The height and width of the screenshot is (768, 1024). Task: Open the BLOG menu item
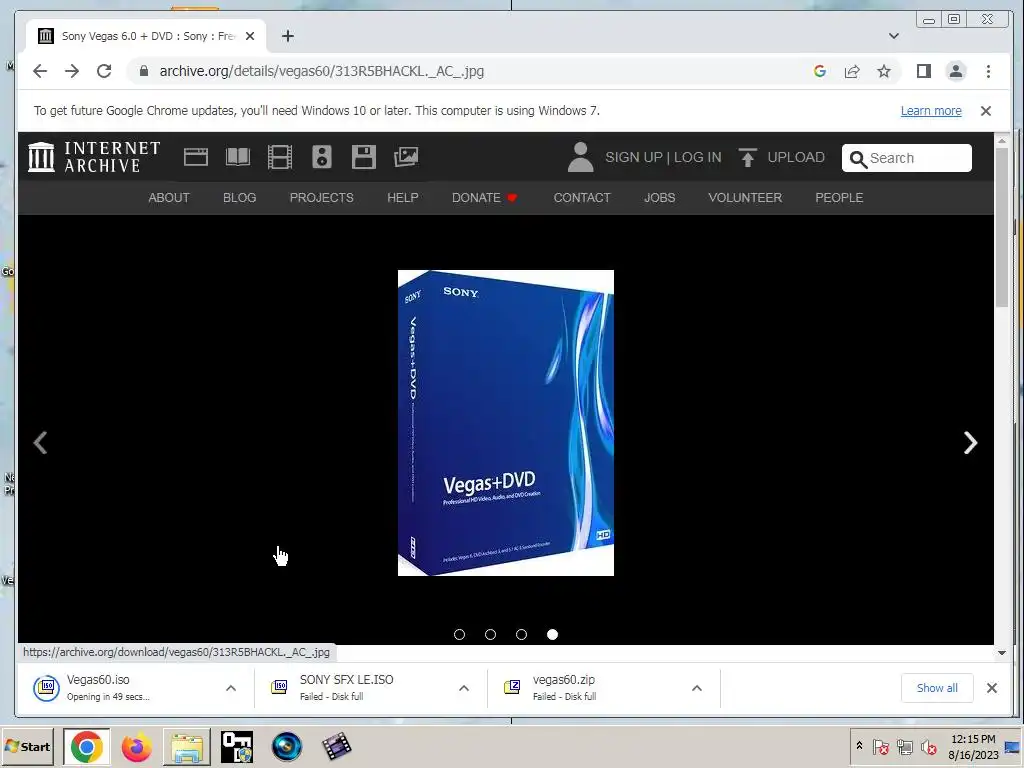click(x=240, y=197)
